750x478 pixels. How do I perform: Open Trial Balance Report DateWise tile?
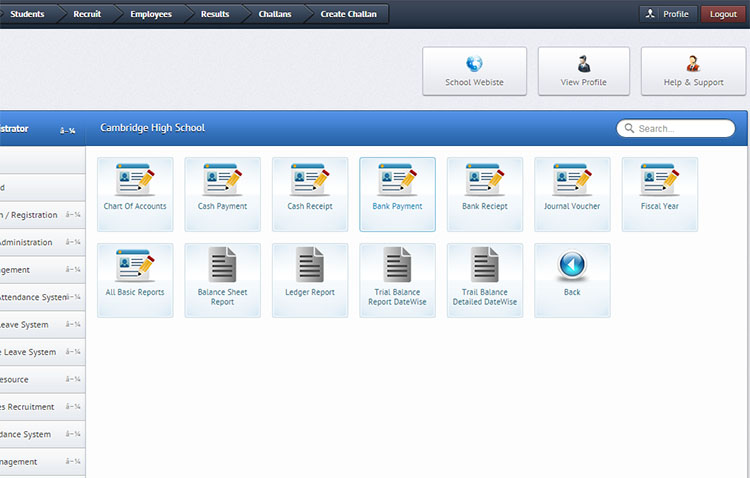coord(397,280)
